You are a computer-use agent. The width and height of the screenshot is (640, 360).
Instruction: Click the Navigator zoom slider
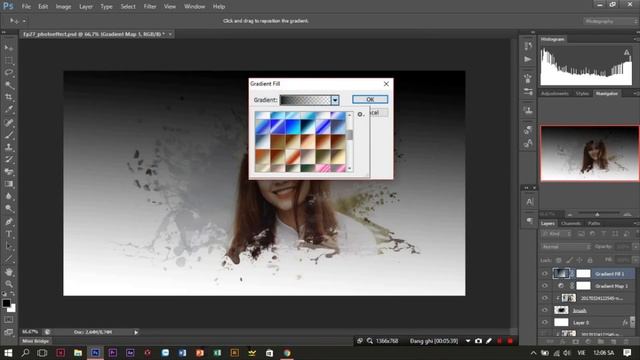(598, 214)
